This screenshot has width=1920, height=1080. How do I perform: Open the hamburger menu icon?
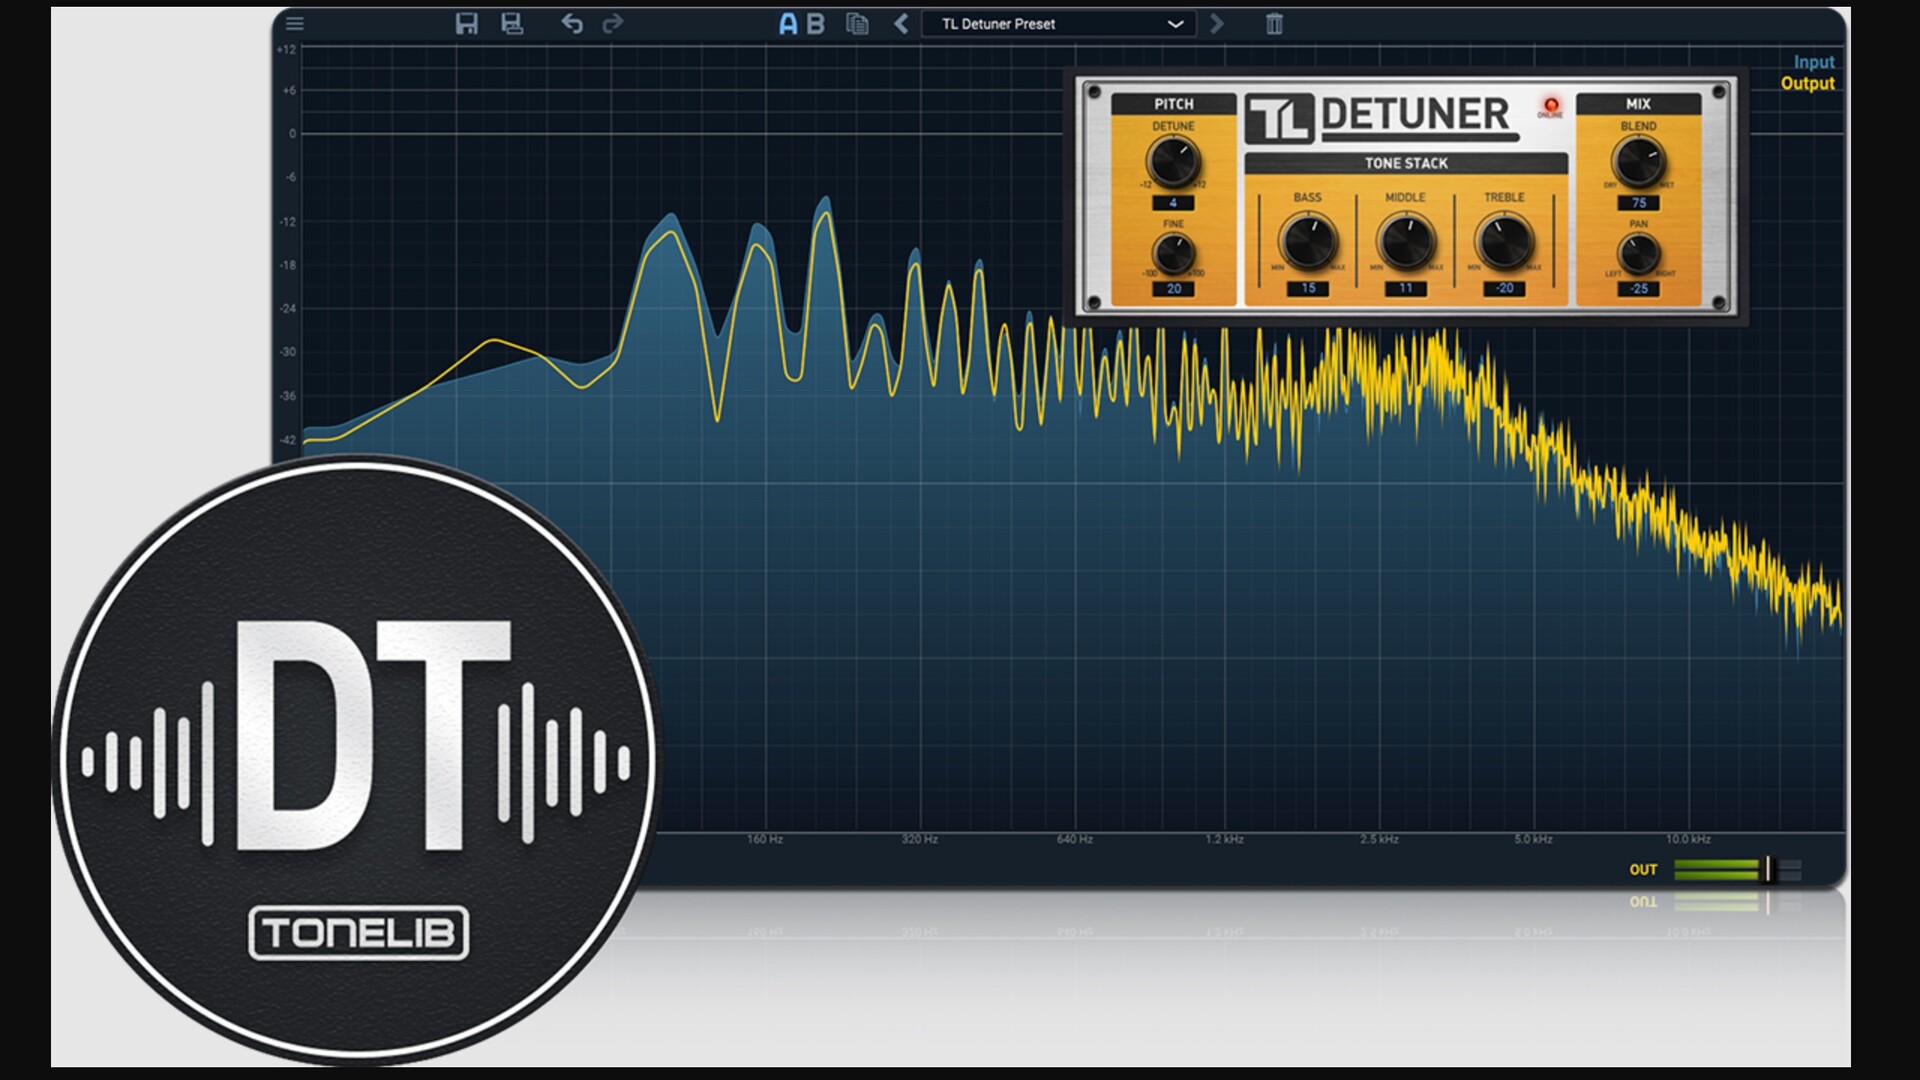click(295, 23)
